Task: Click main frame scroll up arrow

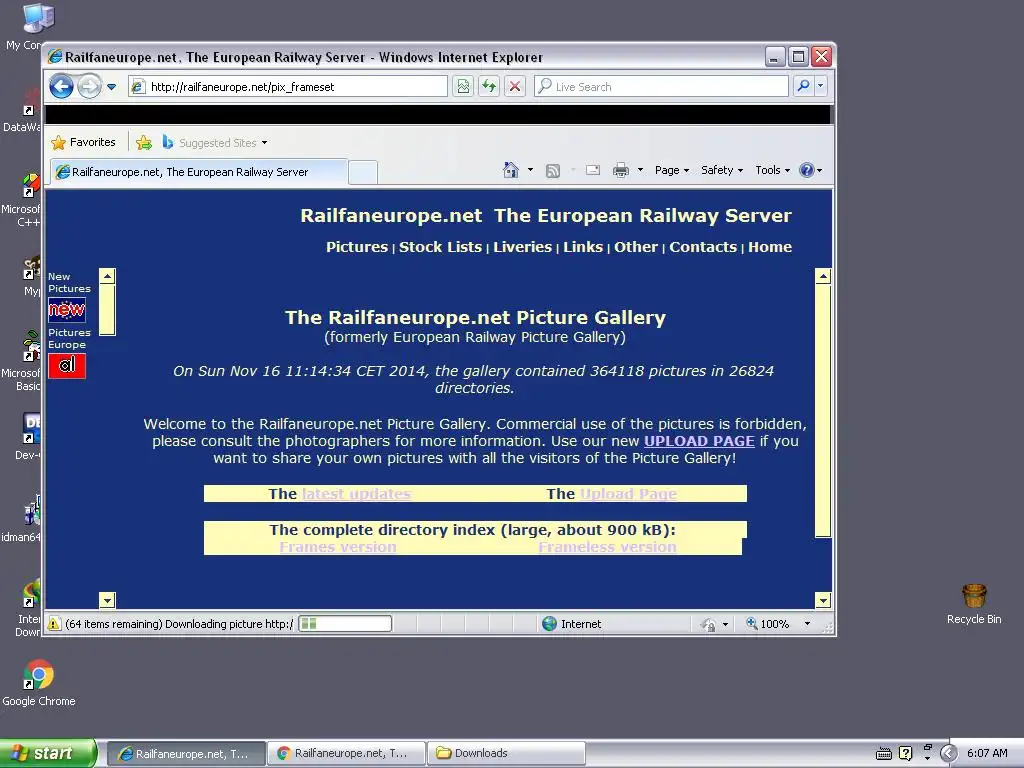Action: [x=823, y=276]
